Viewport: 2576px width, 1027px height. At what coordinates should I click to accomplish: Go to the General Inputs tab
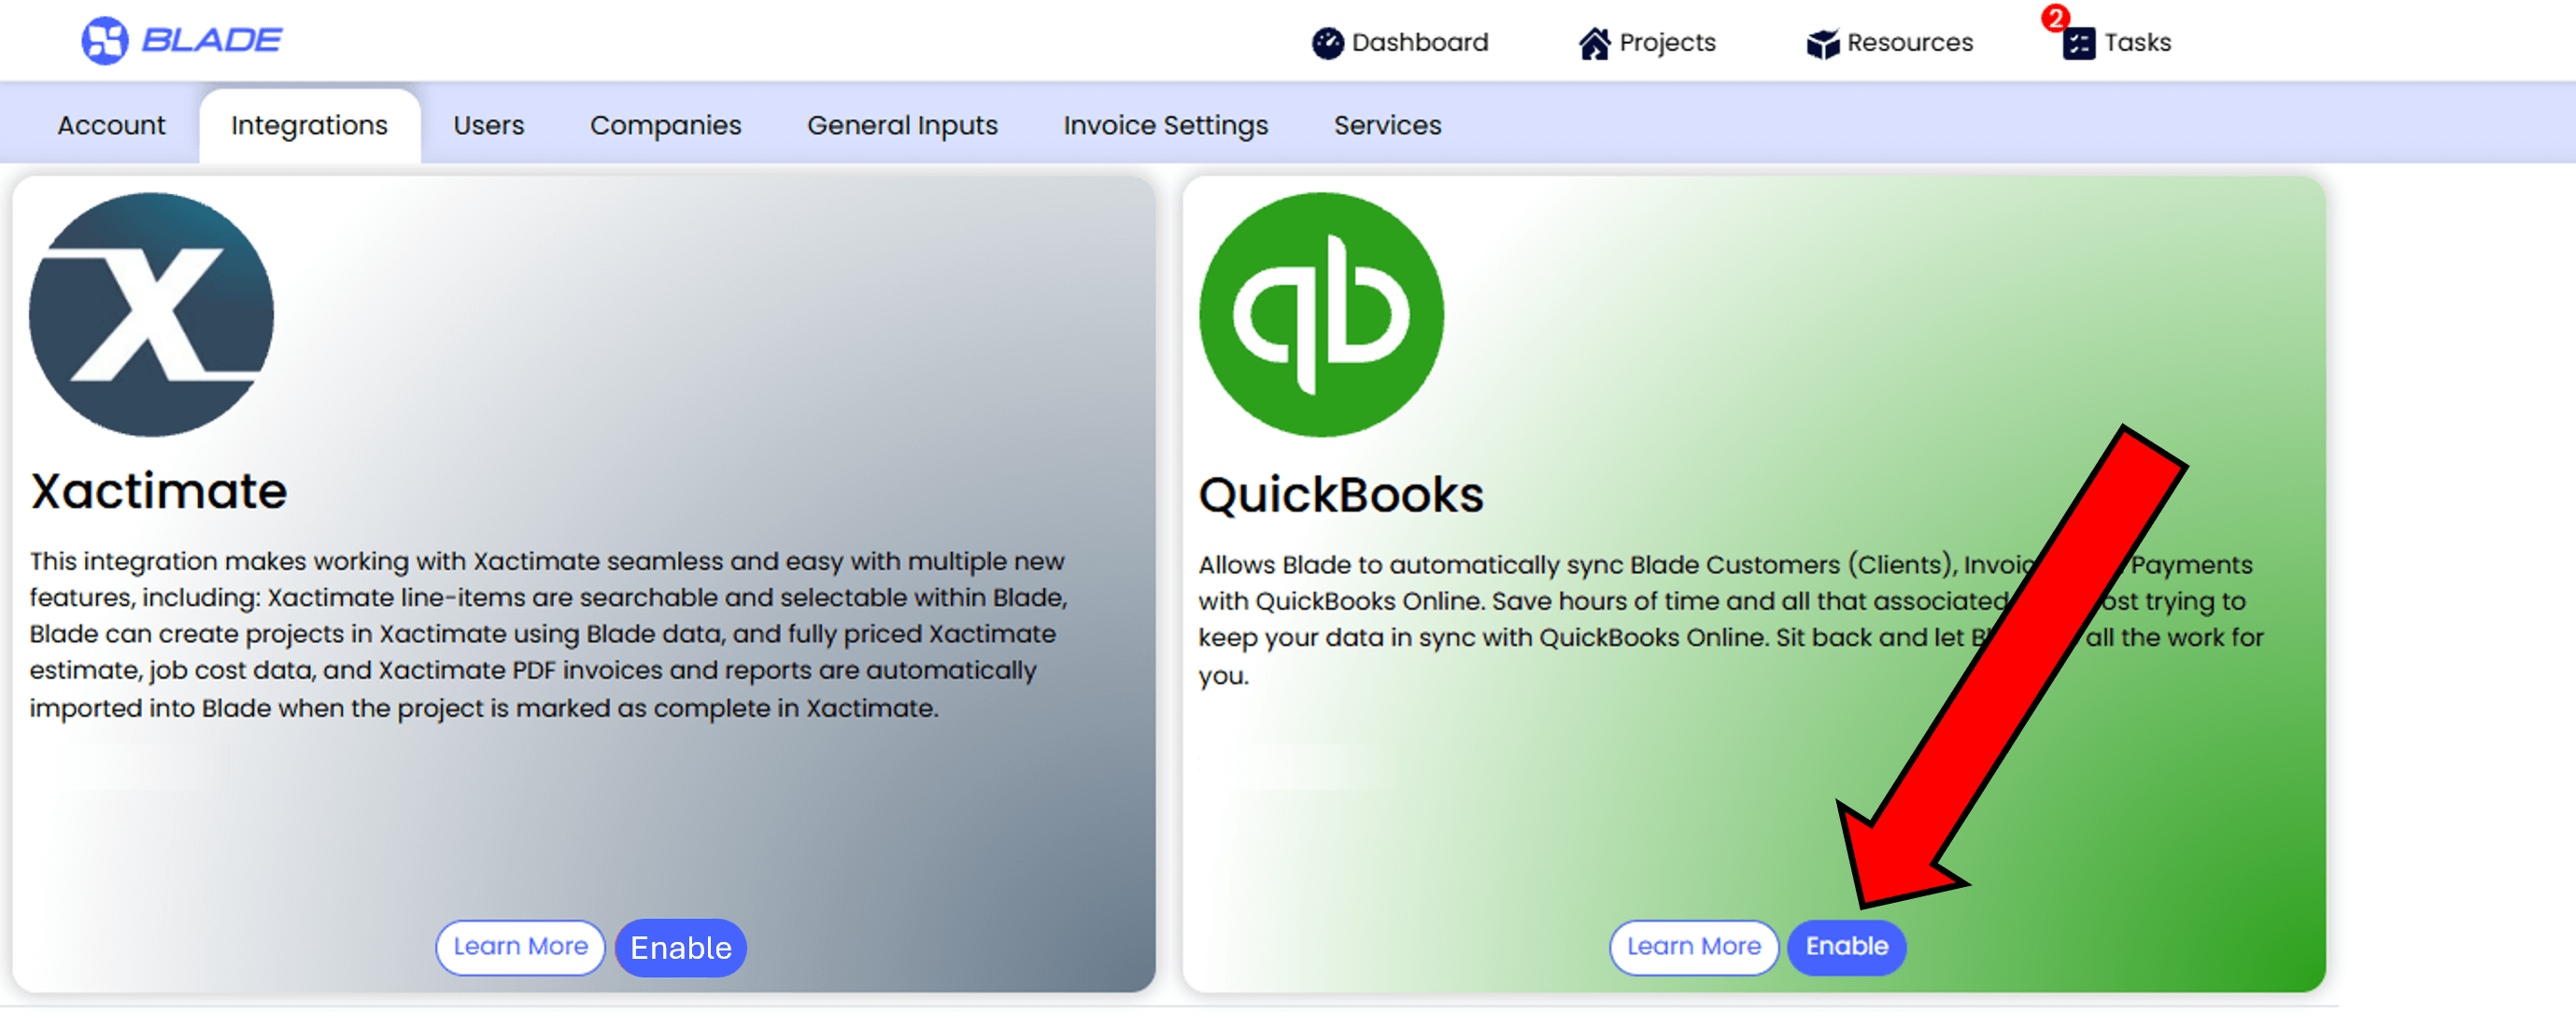click(902, 125)
